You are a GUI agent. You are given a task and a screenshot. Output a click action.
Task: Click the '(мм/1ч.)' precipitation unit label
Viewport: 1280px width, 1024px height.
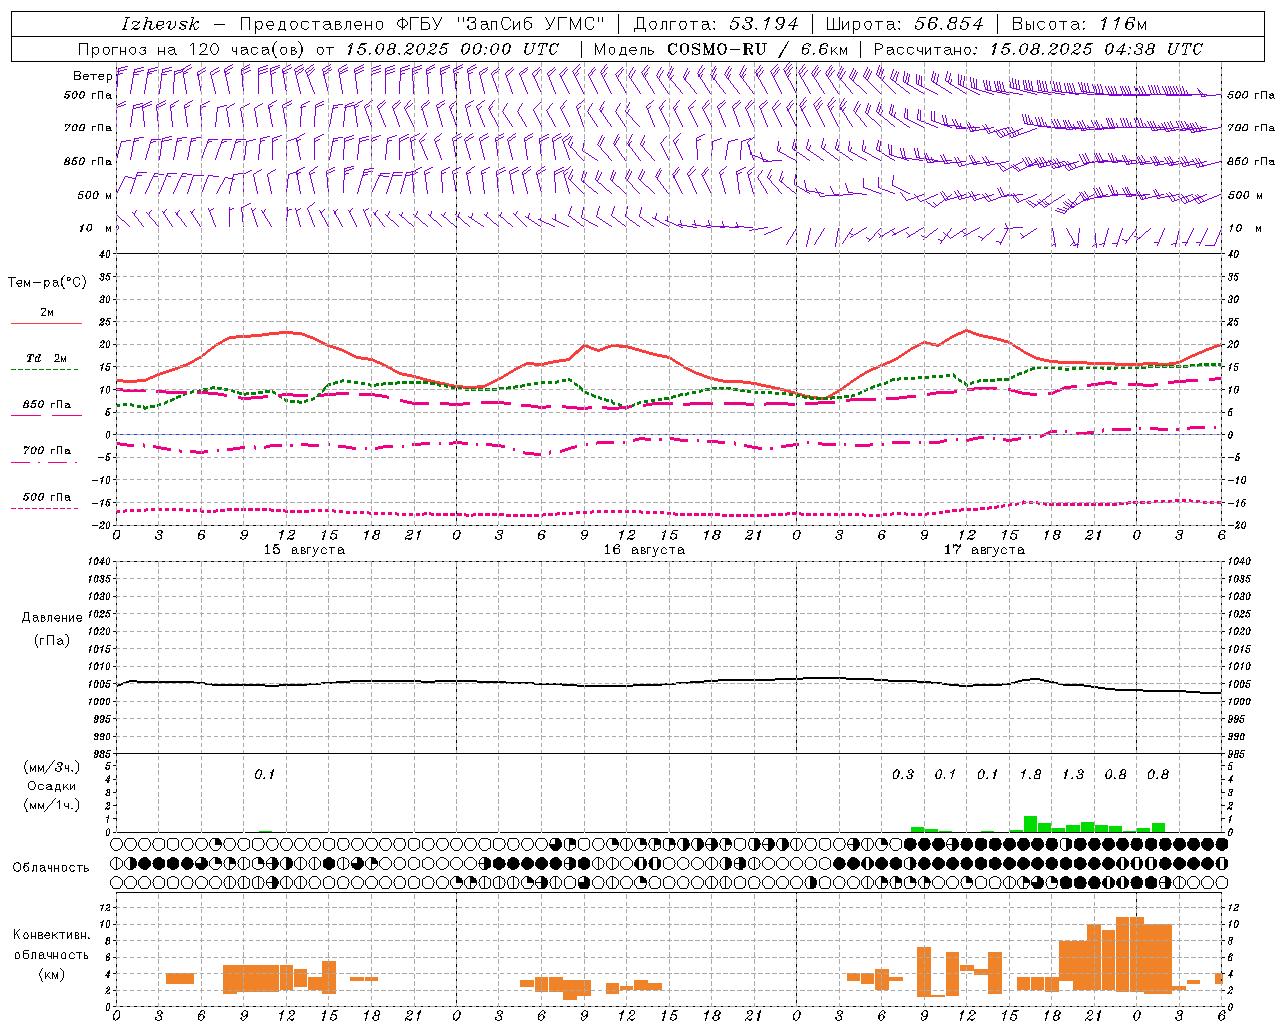tap(52, 805)
